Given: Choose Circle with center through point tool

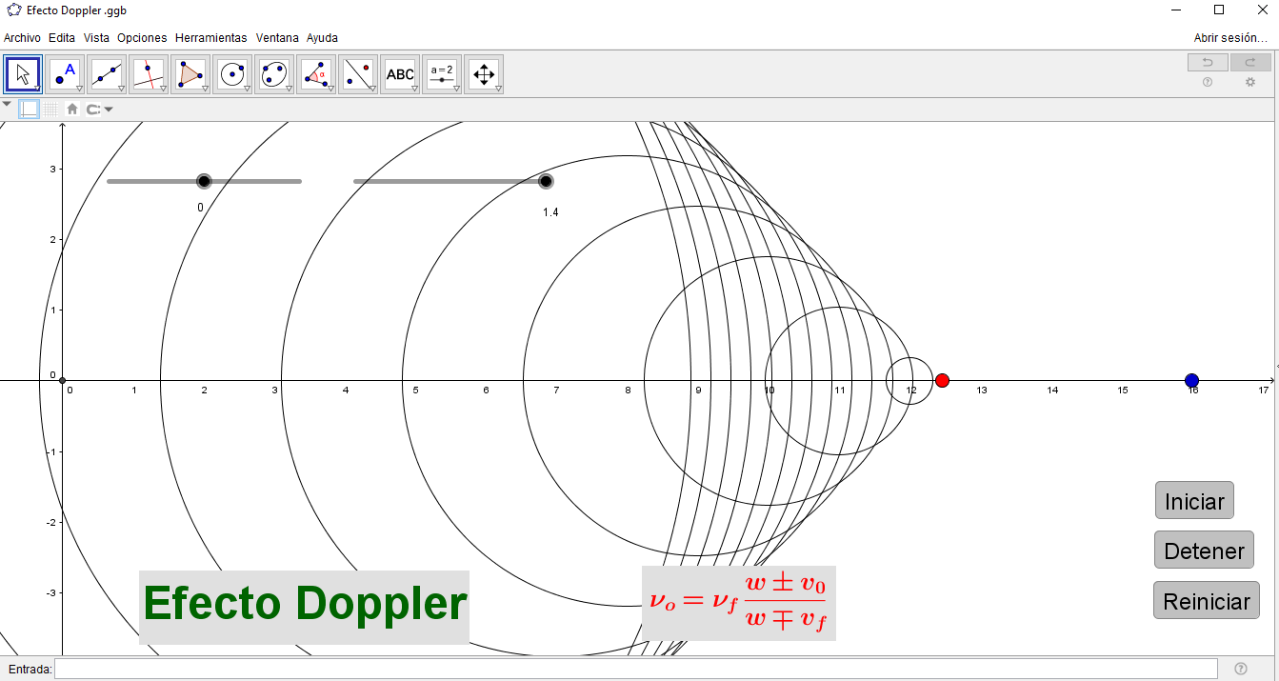Looking at the screenshot, I should click(x=232, y=74).
